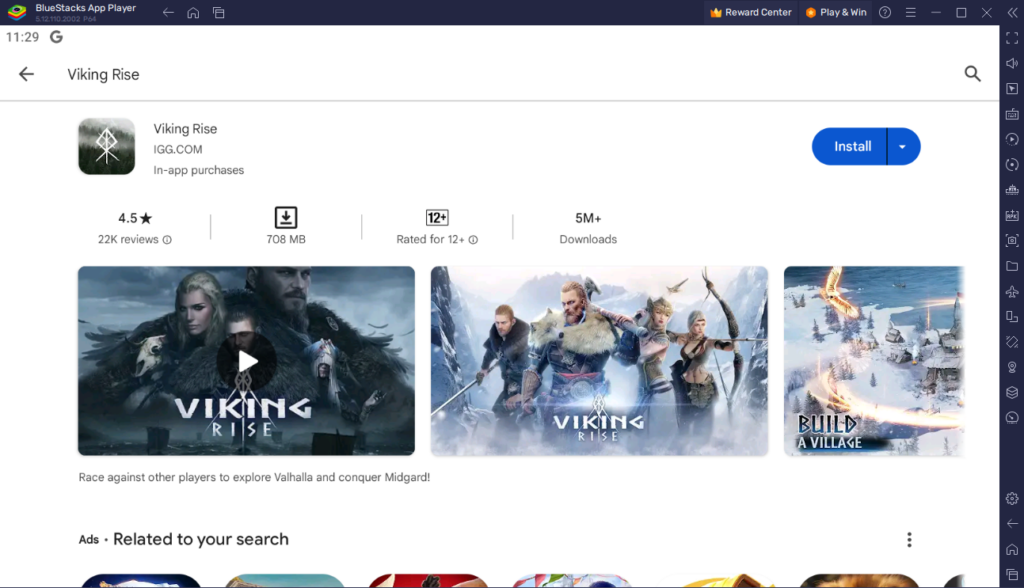Viewport: 1024px width, 588px height.
Task: Play the Viking Rise trailer video
Action: pos(246,361)
